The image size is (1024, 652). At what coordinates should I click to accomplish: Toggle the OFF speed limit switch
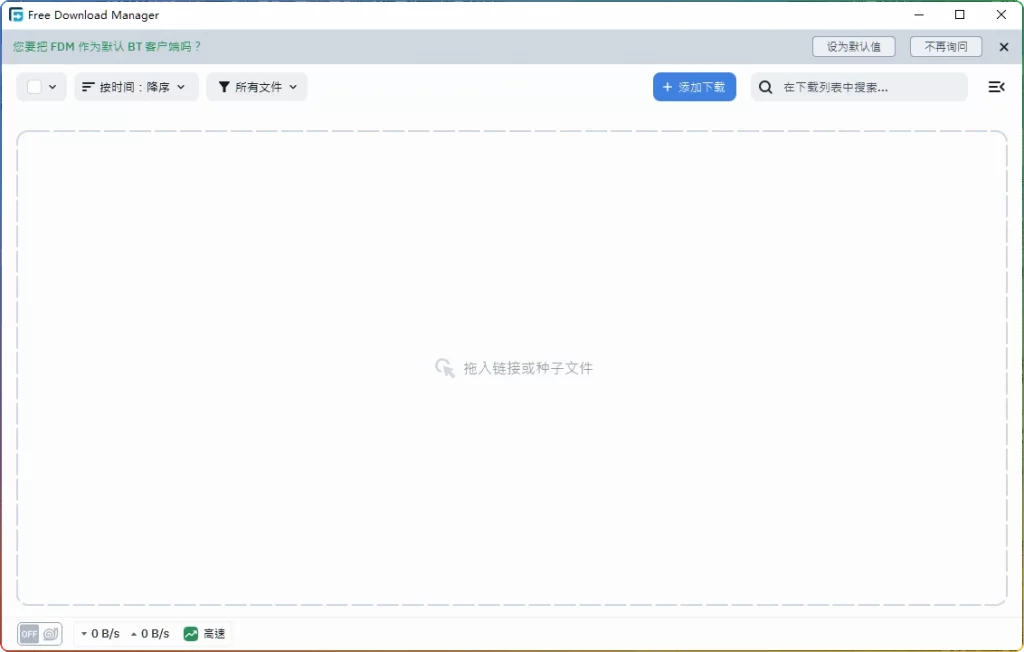point(30,633)
